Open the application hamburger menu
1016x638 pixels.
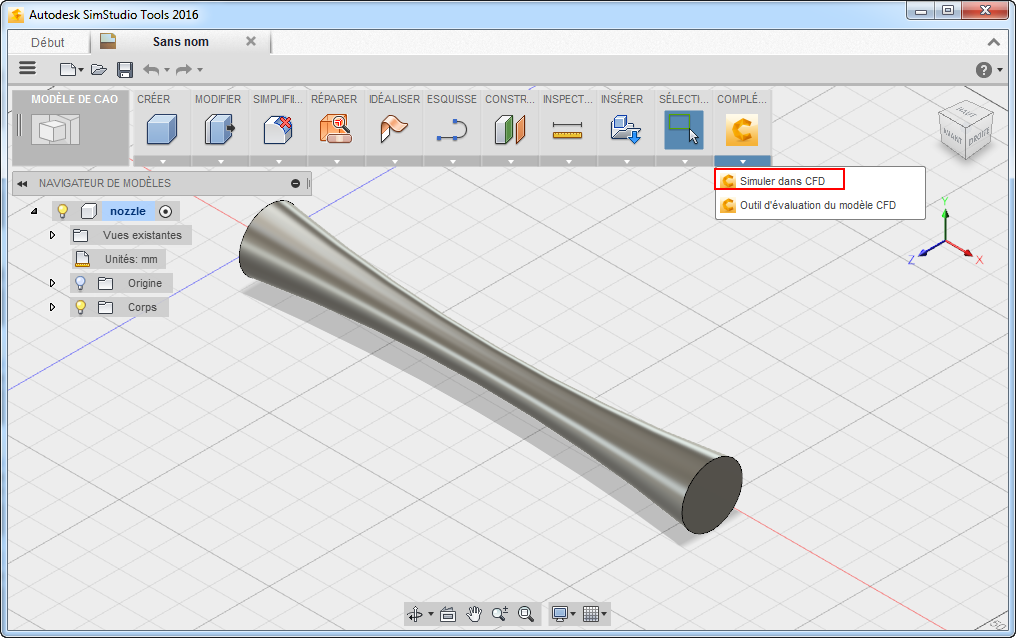[27, 69]
